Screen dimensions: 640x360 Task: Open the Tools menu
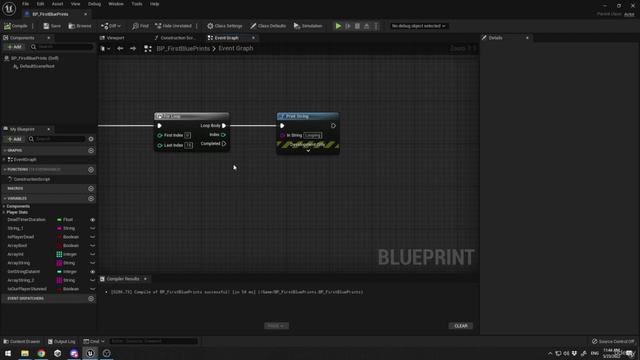[x=137, y=4]
